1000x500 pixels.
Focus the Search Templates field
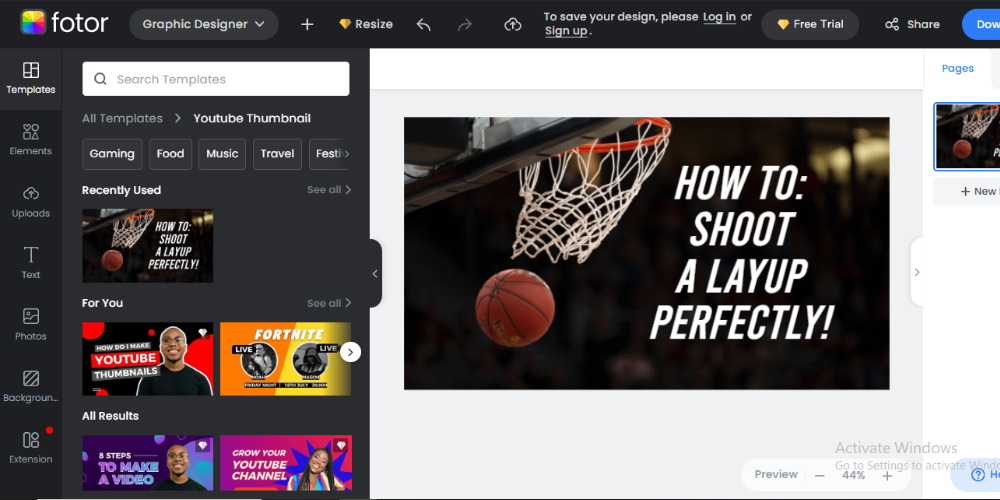(216, 79)
